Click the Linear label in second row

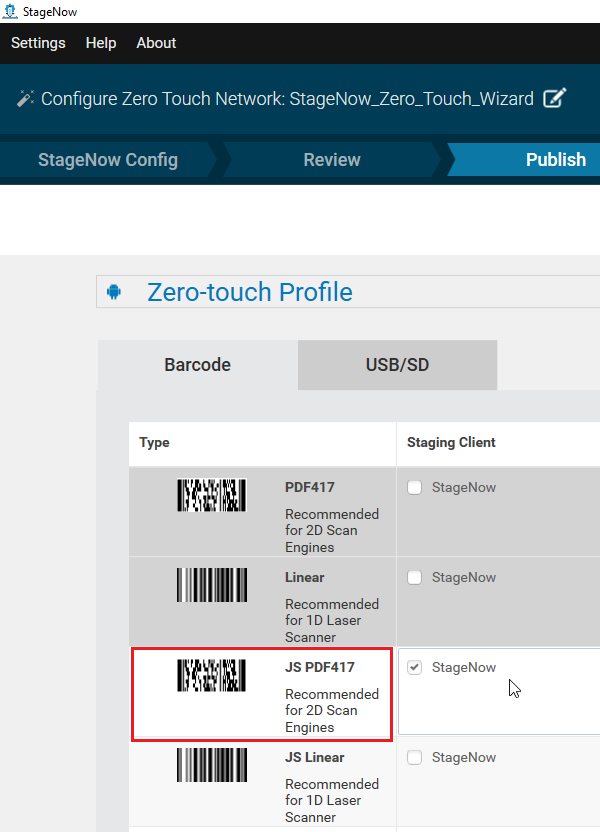point(305,577)
